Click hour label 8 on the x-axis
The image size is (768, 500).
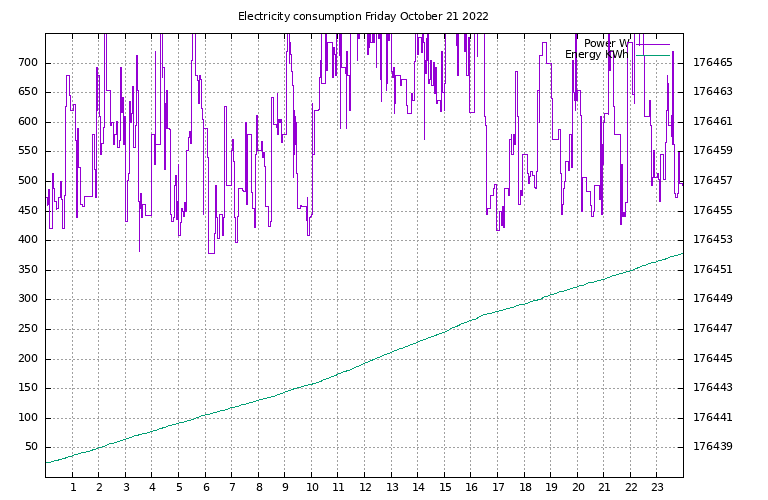(x=259, y=487)
